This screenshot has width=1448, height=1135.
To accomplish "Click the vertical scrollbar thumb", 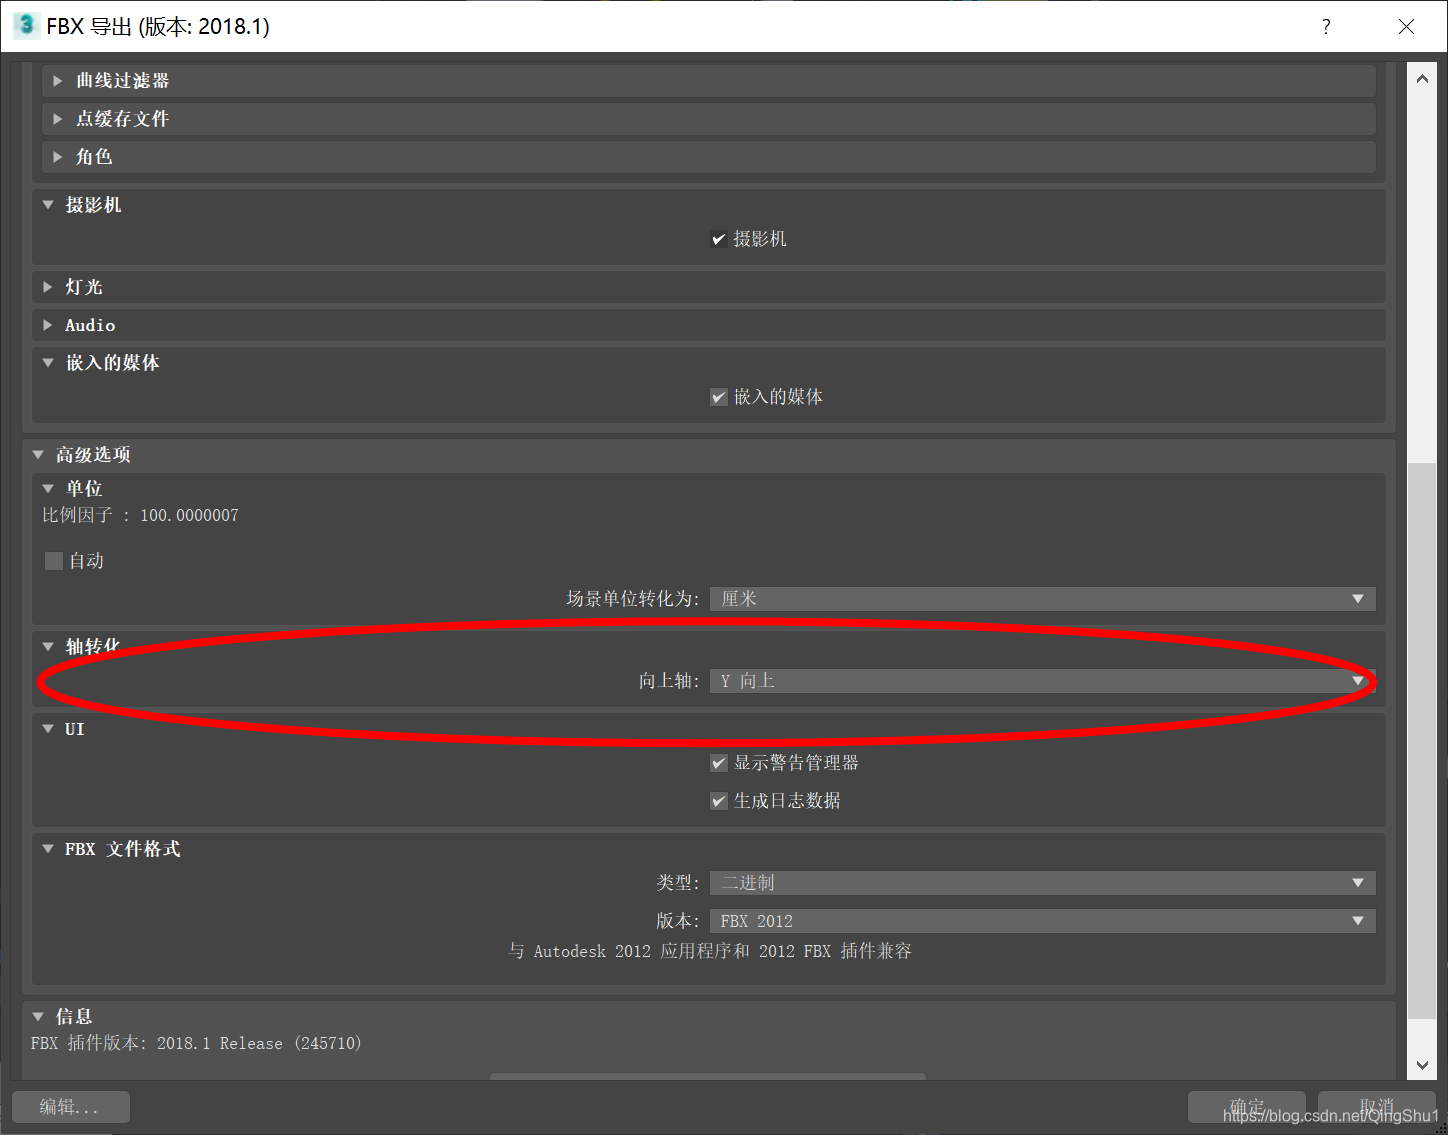I will coord(1422,740).
